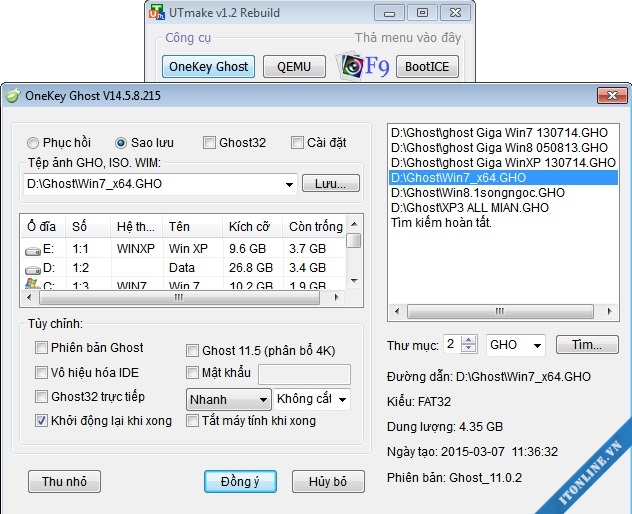The width and height of the screenshot is (632, 514).
Task: Select ghost Giga WinXP 130714.GHO in list
Action: click(503, 162)
